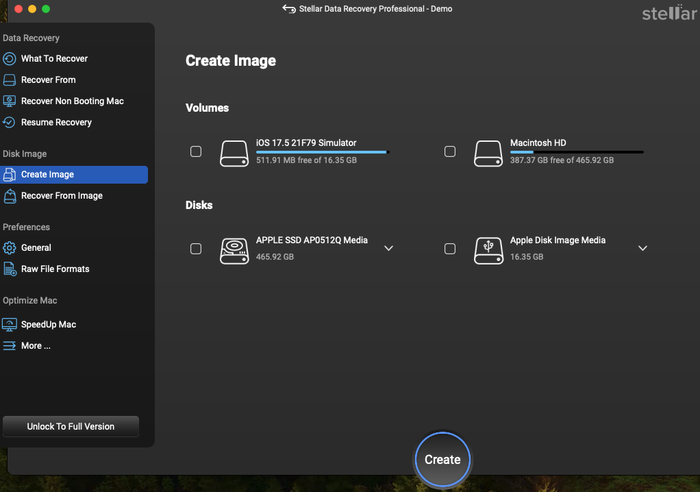Screen dimensions: 700x492
Task: Select the iOS 17.5 21F79 Simulator name
Action: 306,143
